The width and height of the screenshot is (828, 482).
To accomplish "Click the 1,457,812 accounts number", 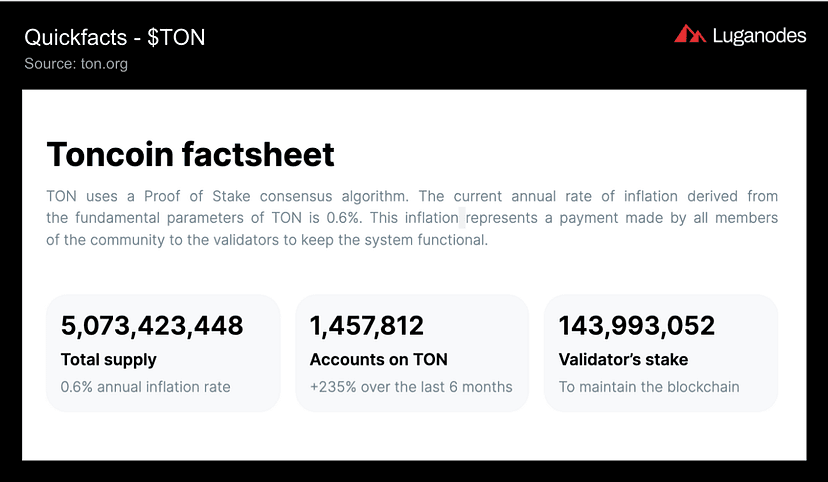I will [366, 325].
